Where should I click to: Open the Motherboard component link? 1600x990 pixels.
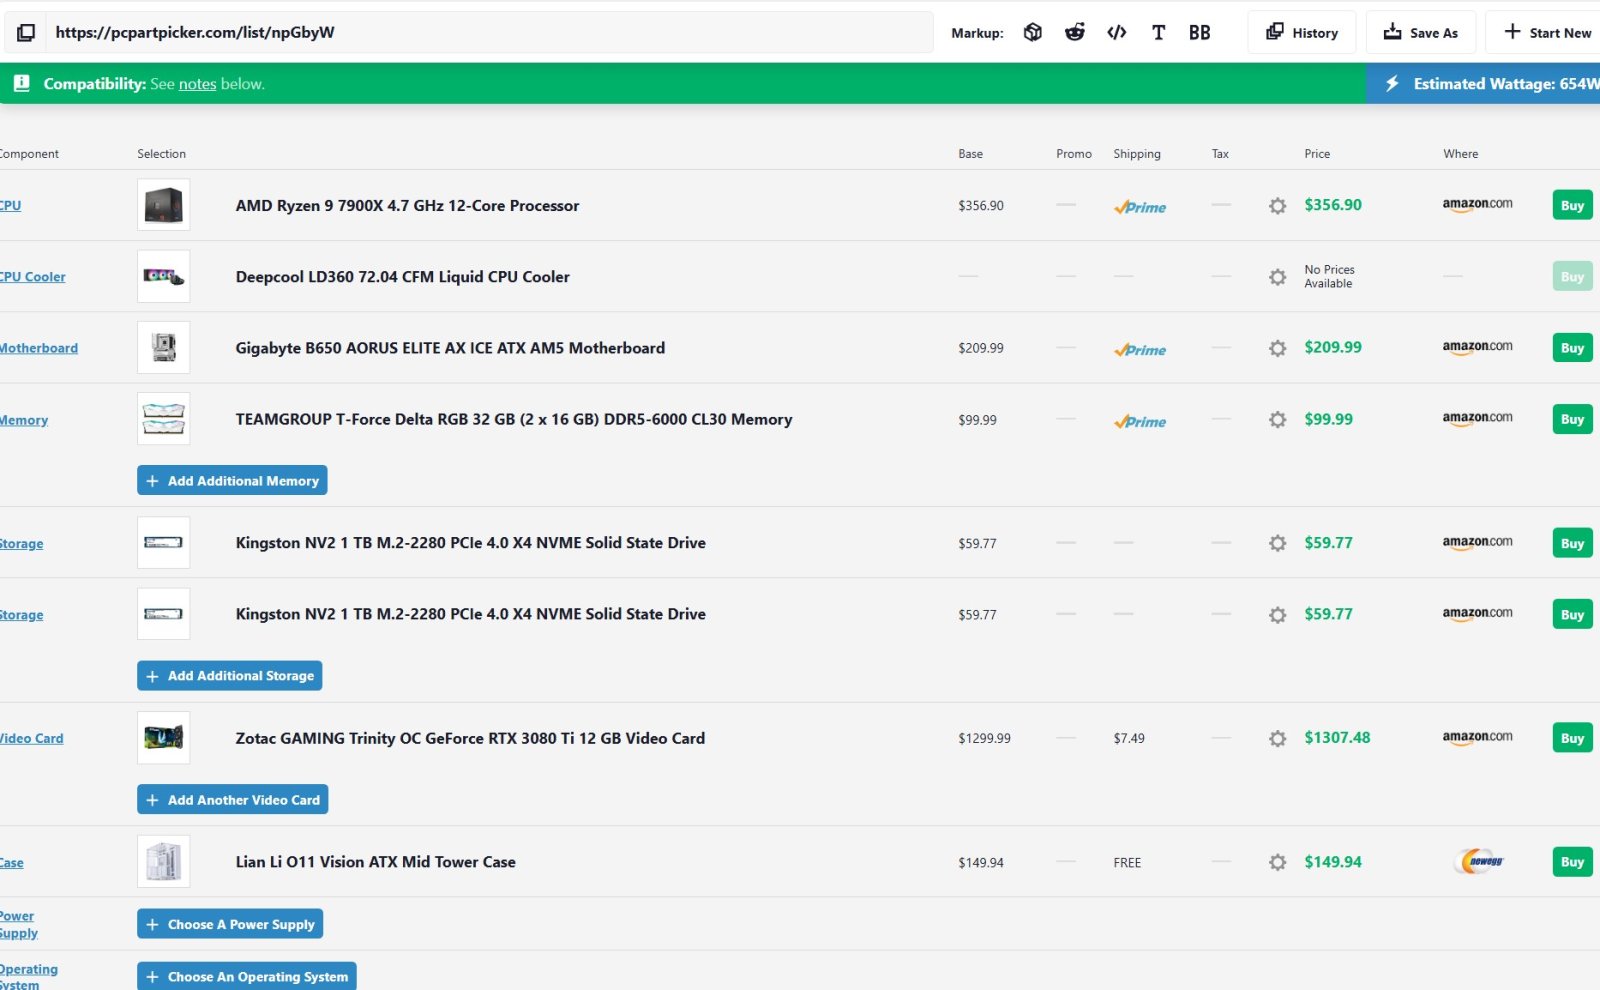pyautogui.click(x=38, y=348)
